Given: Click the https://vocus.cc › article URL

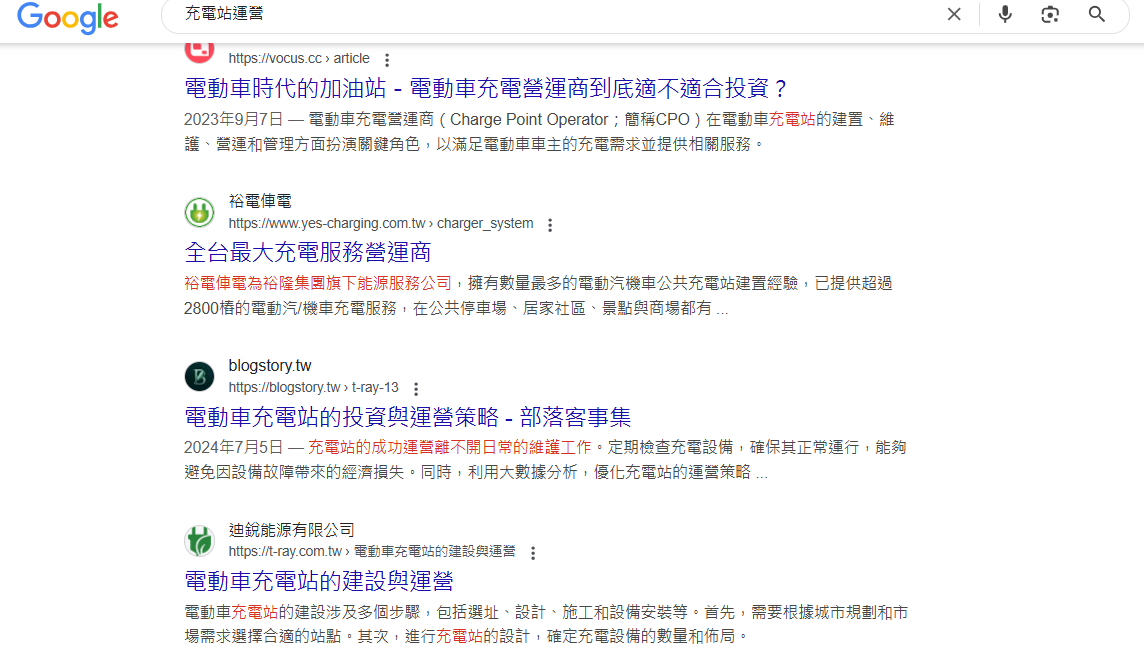Looking at the screenshot, I should [299, 58].
